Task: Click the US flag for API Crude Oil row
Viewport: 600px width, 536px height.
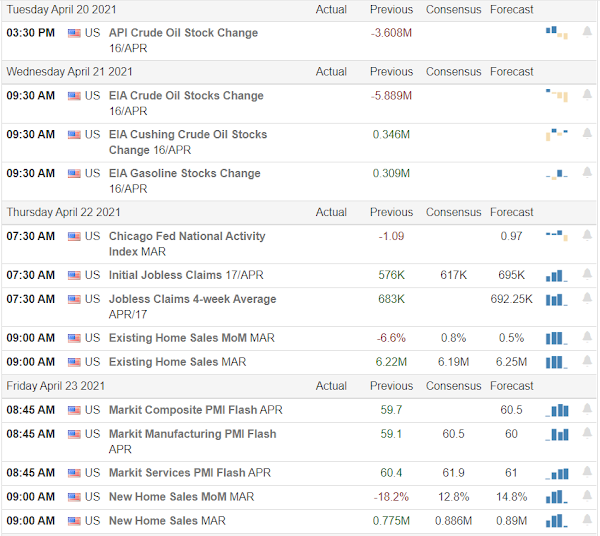Action: click(x=74, y=33)
